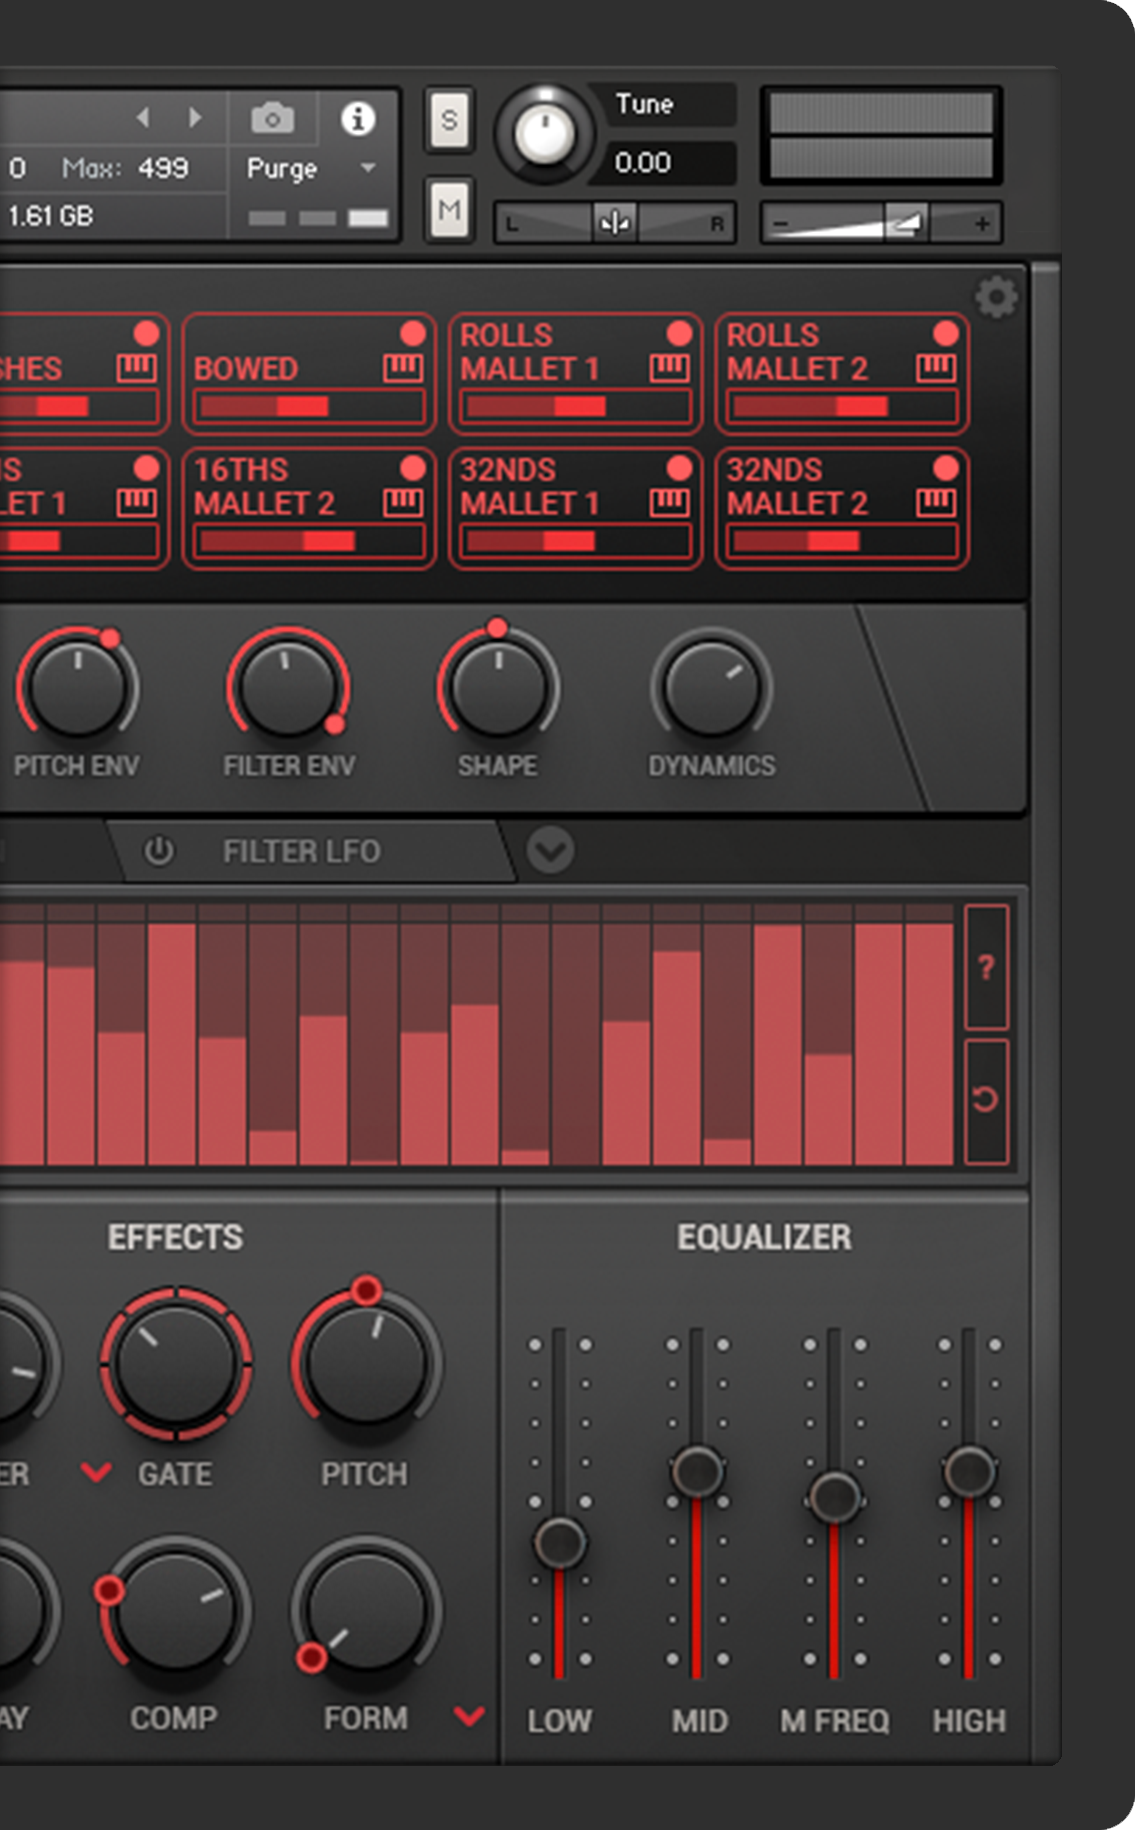The image size is (1135, 1830).
Task: Click the LOW equalizer fader handle
Action: [x=560, y=1543]
